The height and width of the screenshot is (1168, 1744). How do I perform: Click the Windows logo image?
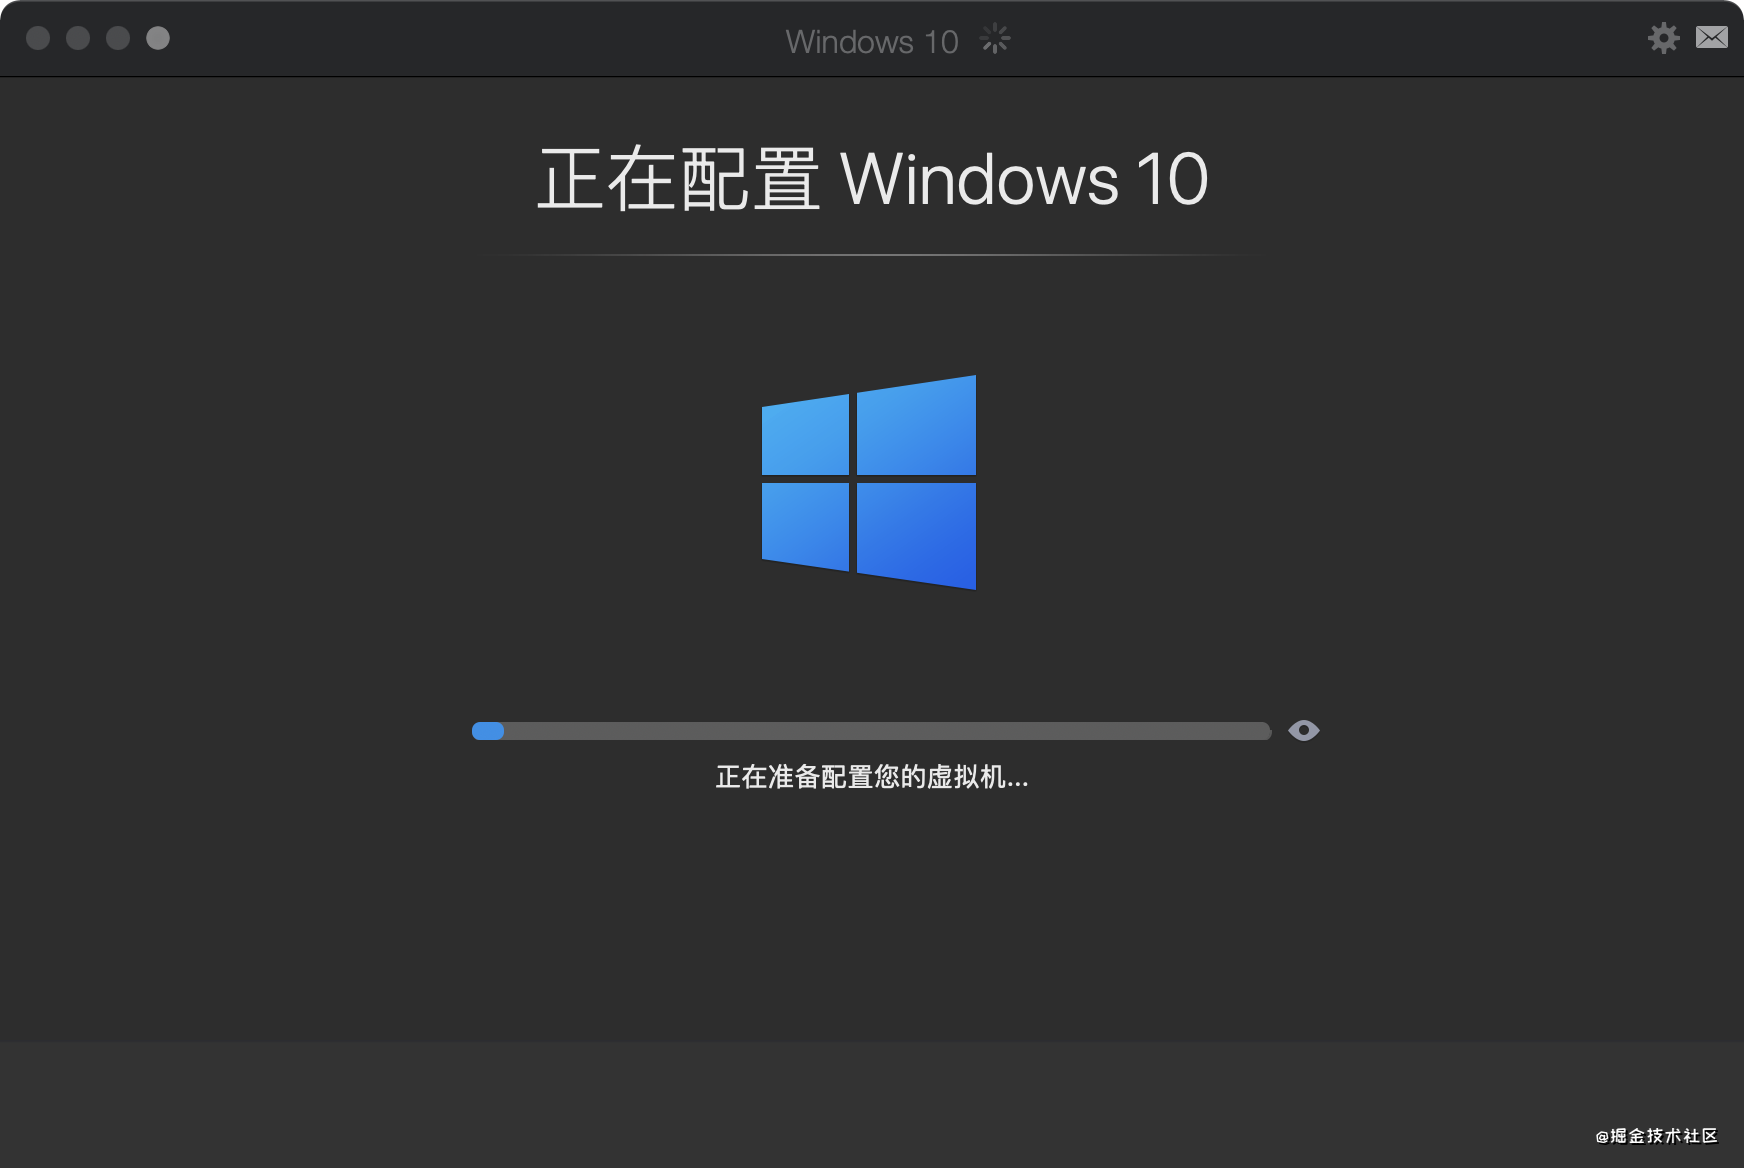(x=869, y=482)
